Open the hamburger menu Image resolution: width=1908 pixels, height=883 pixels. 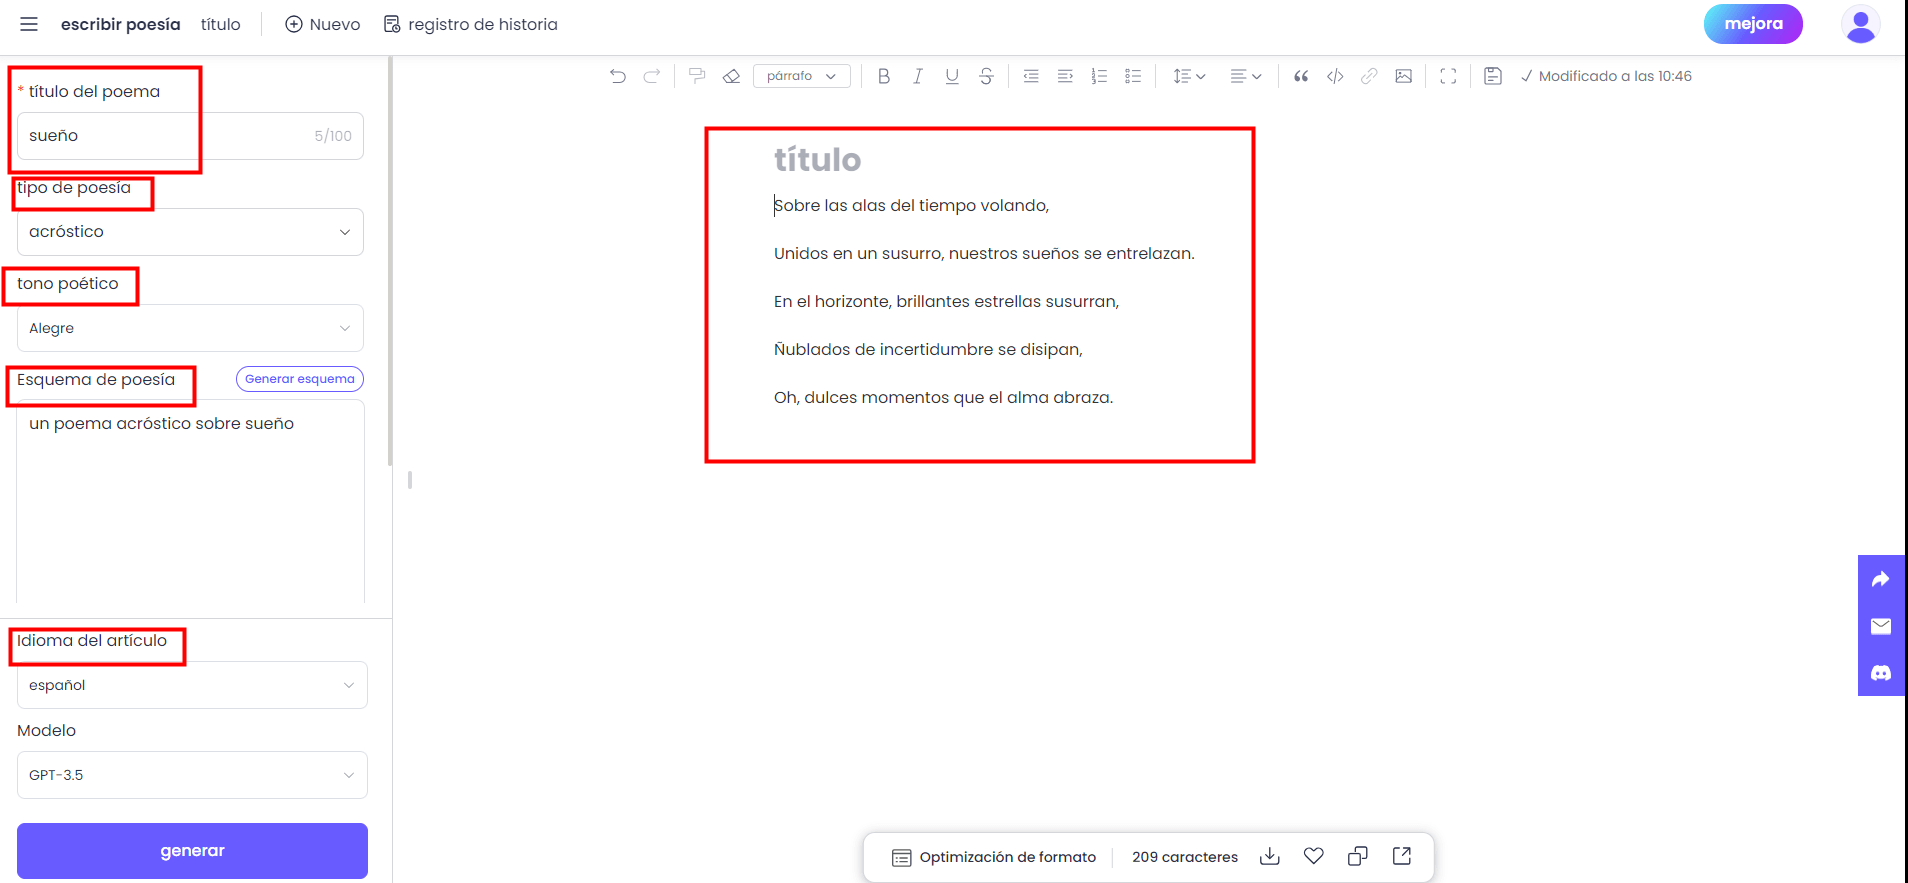pos(29,24)
